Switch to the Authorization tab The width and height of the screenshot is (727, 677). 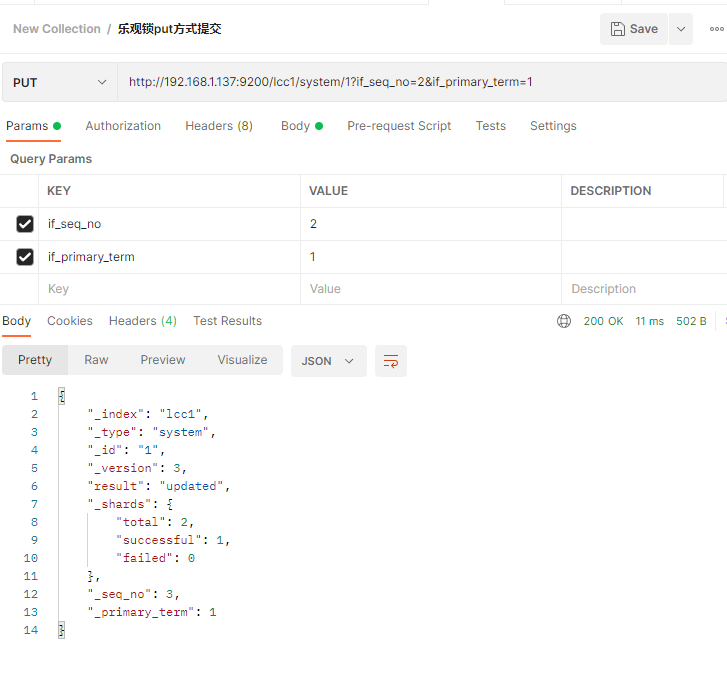click(x=123, y=126)
